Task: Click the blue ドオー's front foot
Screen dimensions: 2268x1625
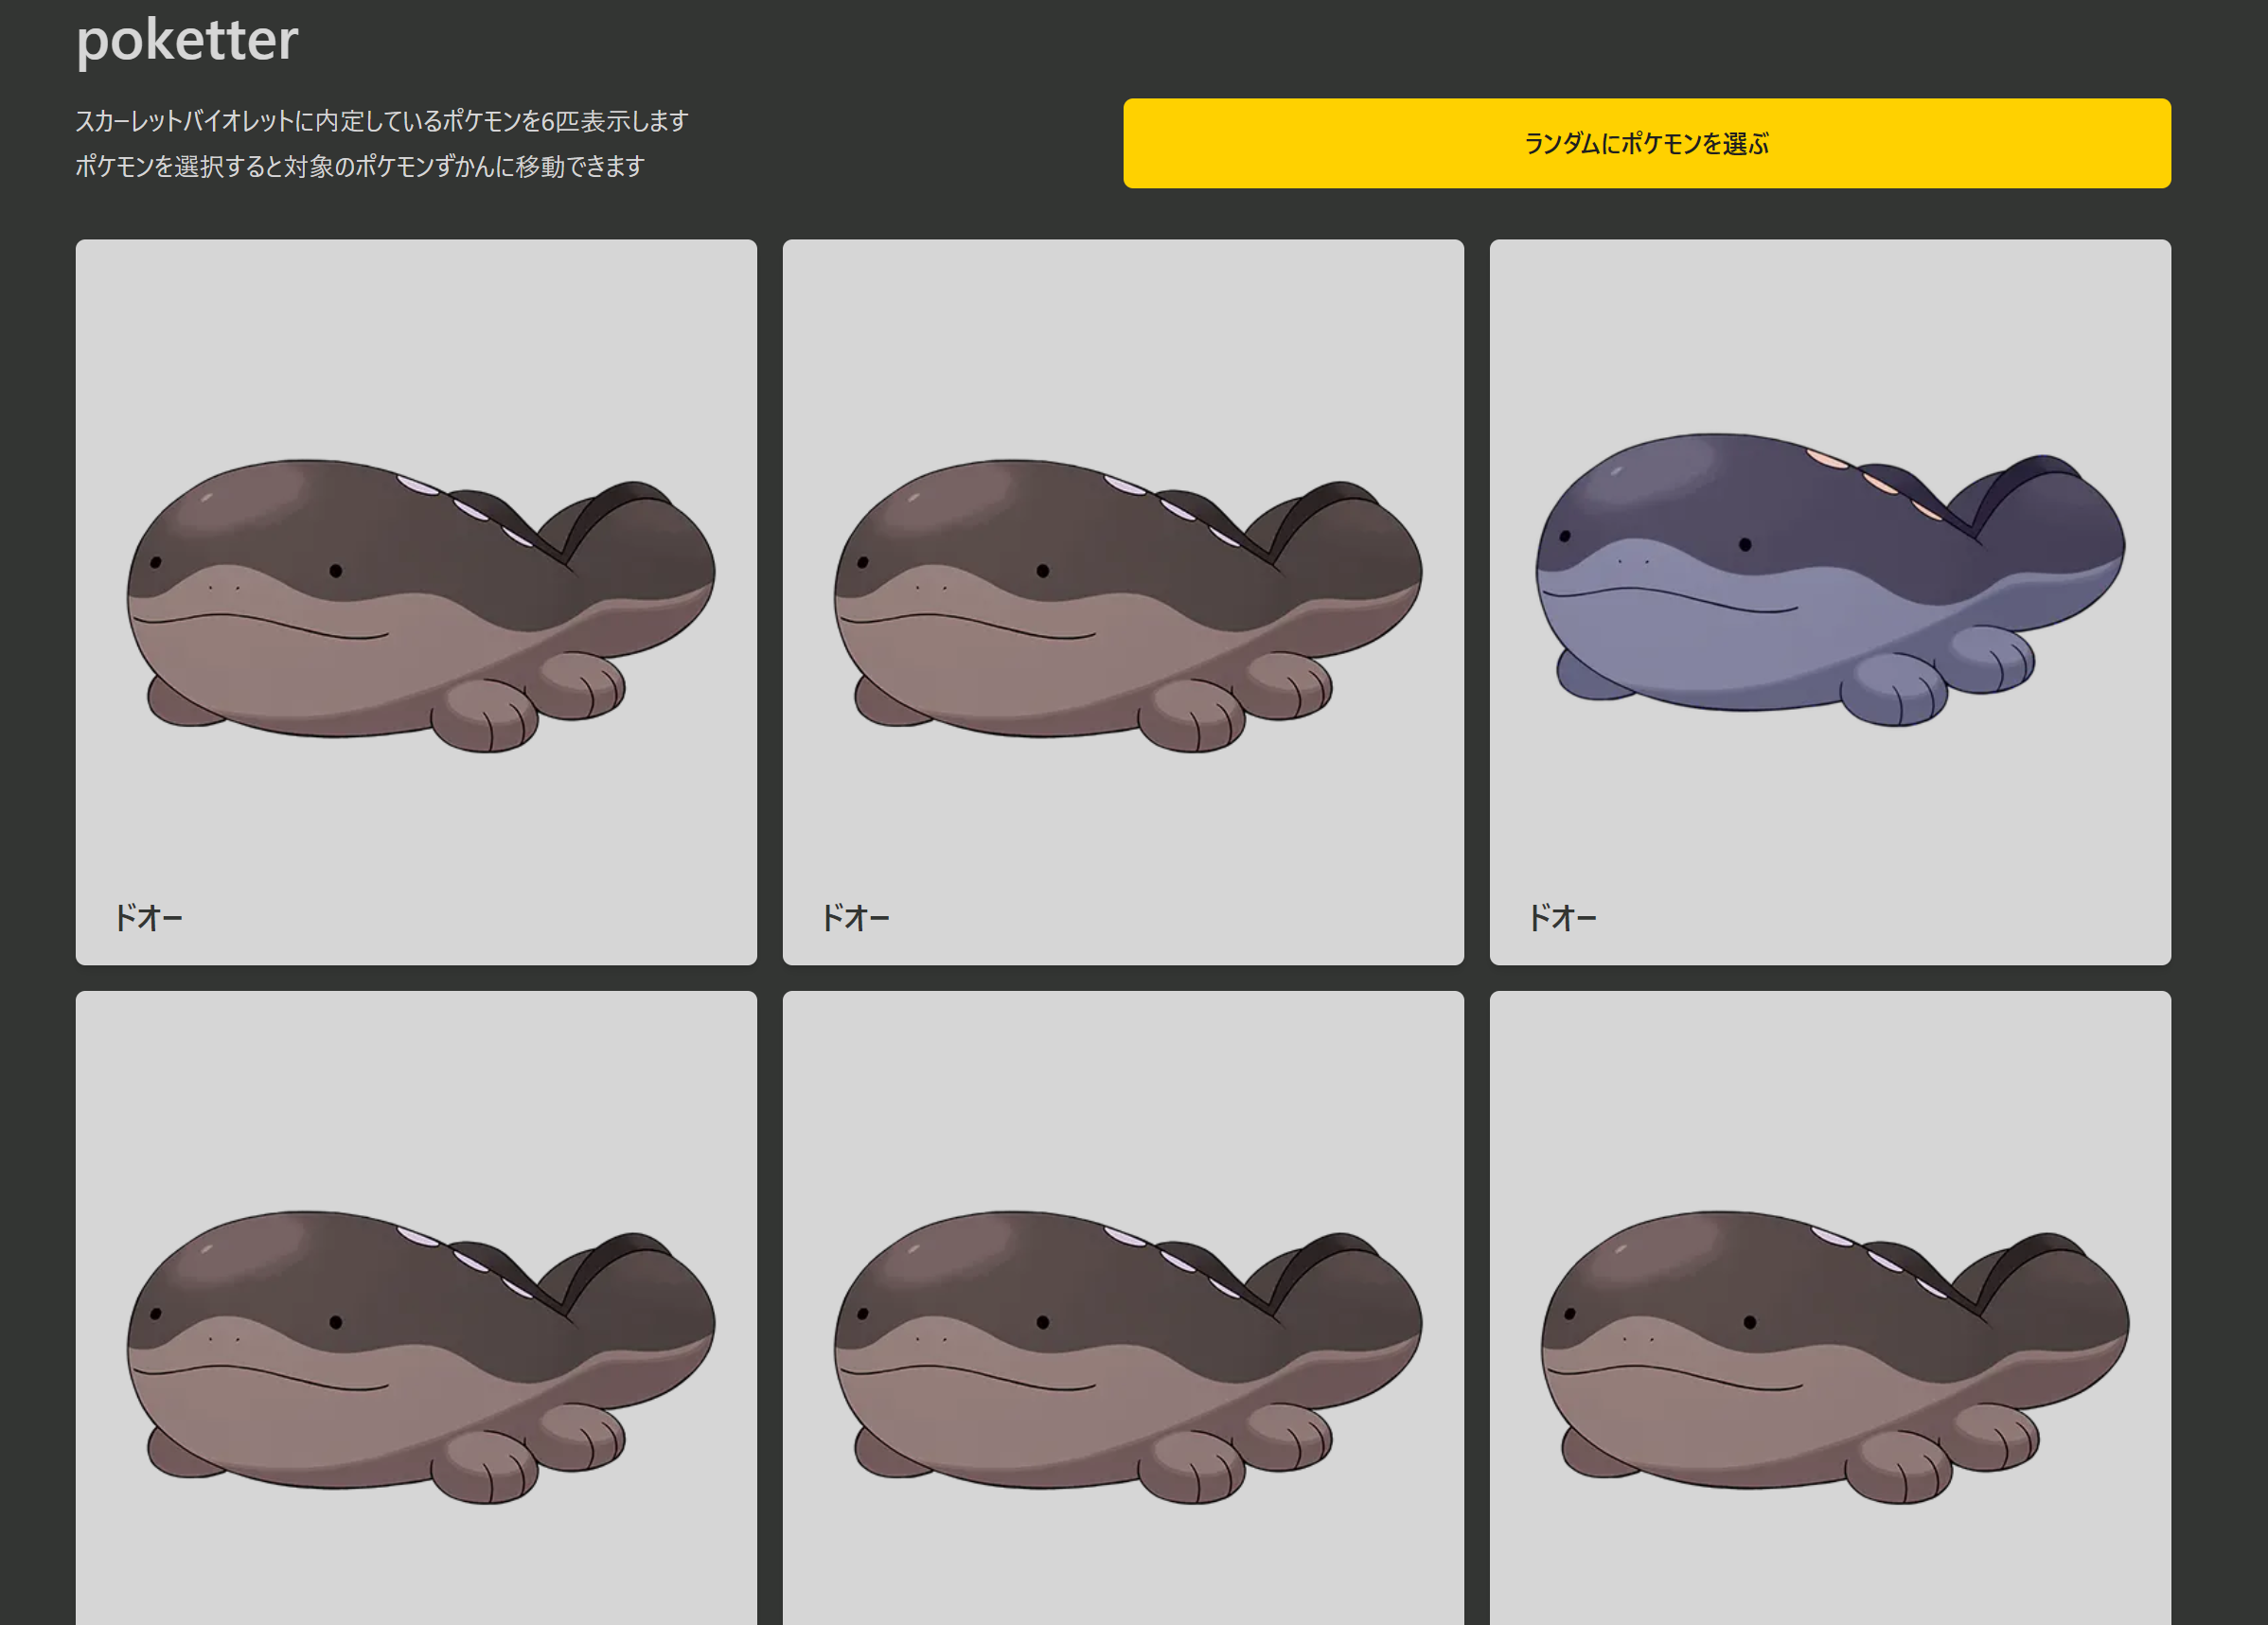Action: [1895, 690]
